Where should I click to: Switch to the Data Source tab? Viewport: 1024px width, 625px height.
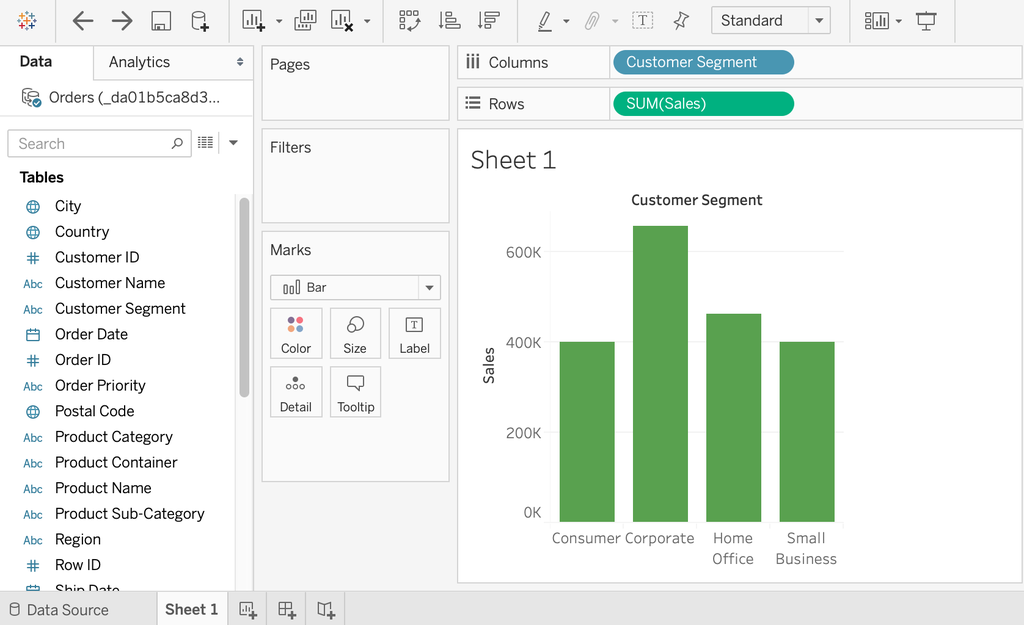click(x=69, y=608)
